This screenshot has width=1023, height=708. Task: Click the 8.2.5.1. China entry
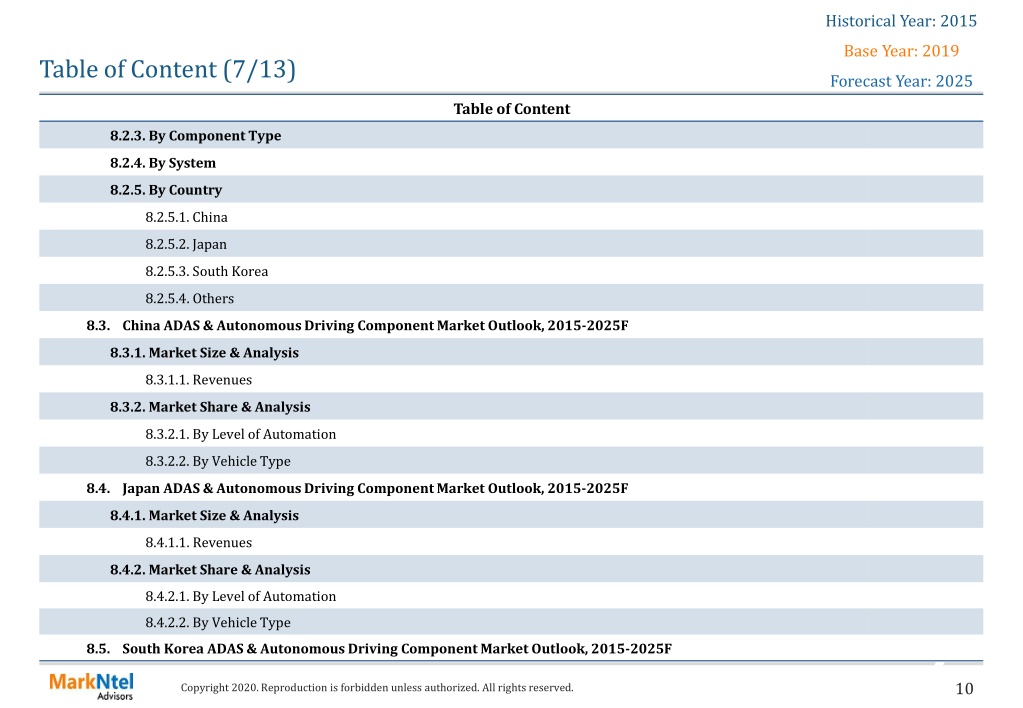point(186,217)
